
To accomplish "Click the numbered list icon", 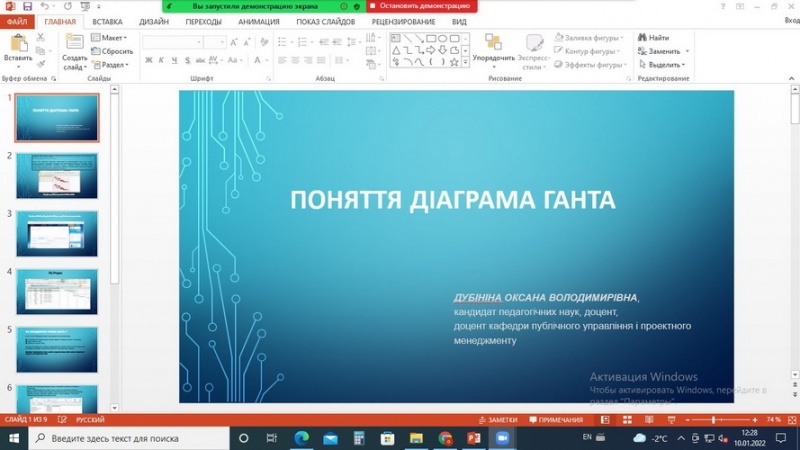I will click(302, 42).
